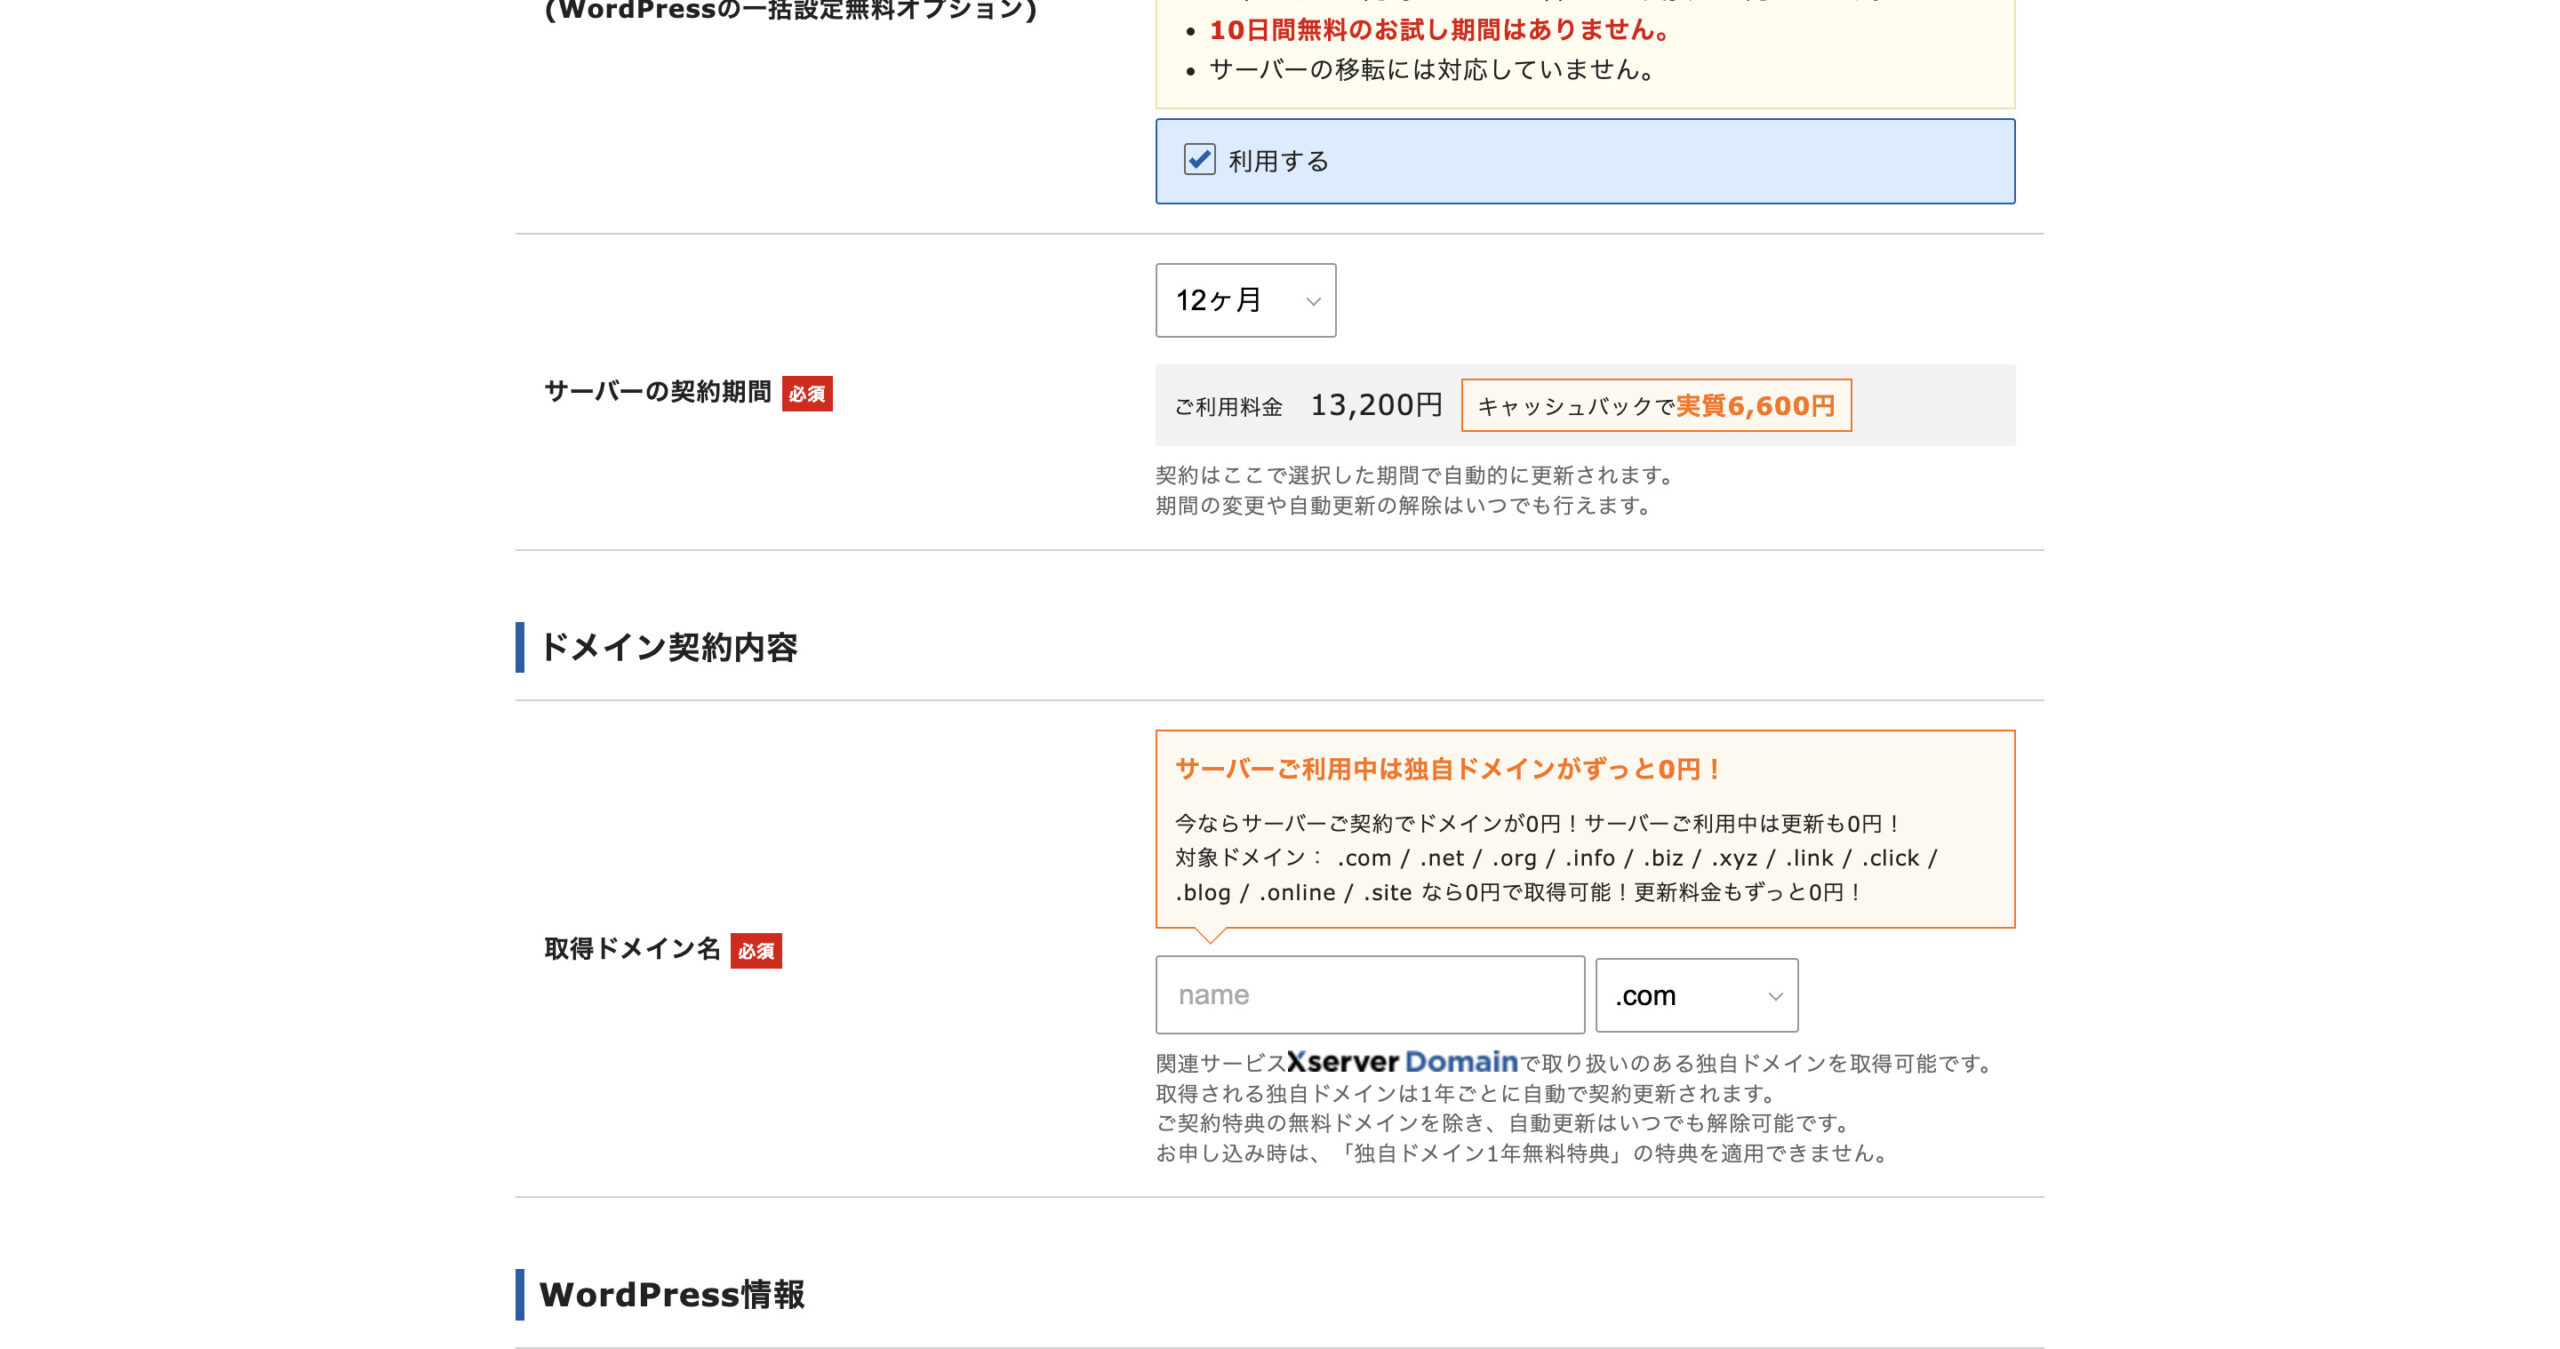This screenshot has height=1349, width=2560.
Task: Click the orange 独自ドメインがずっと0円 promo heading
Action: (x=1446, y=769)
